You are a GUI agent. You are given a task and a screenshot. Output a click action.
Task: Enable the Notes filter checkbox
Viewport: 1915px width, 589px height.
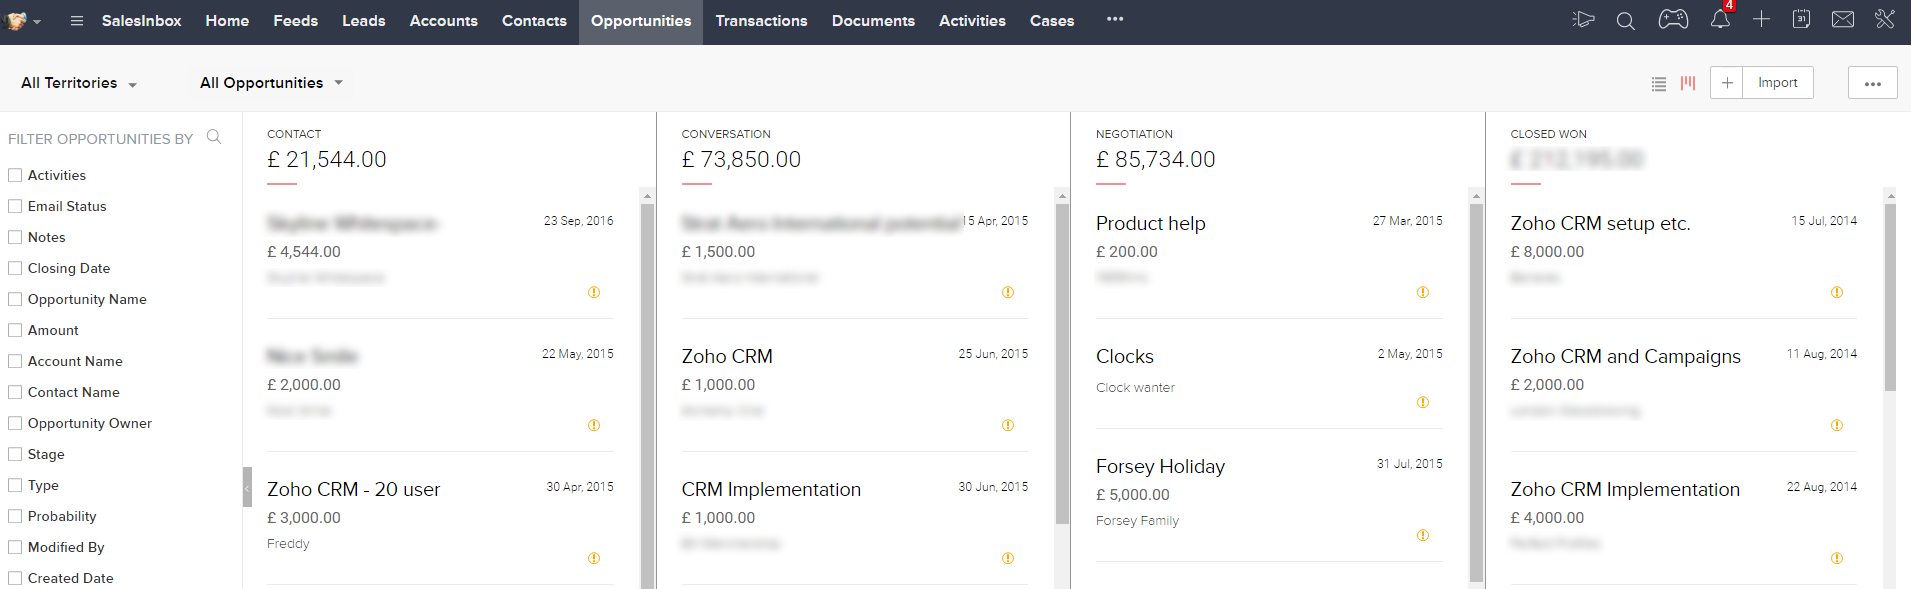coord(15,237)
